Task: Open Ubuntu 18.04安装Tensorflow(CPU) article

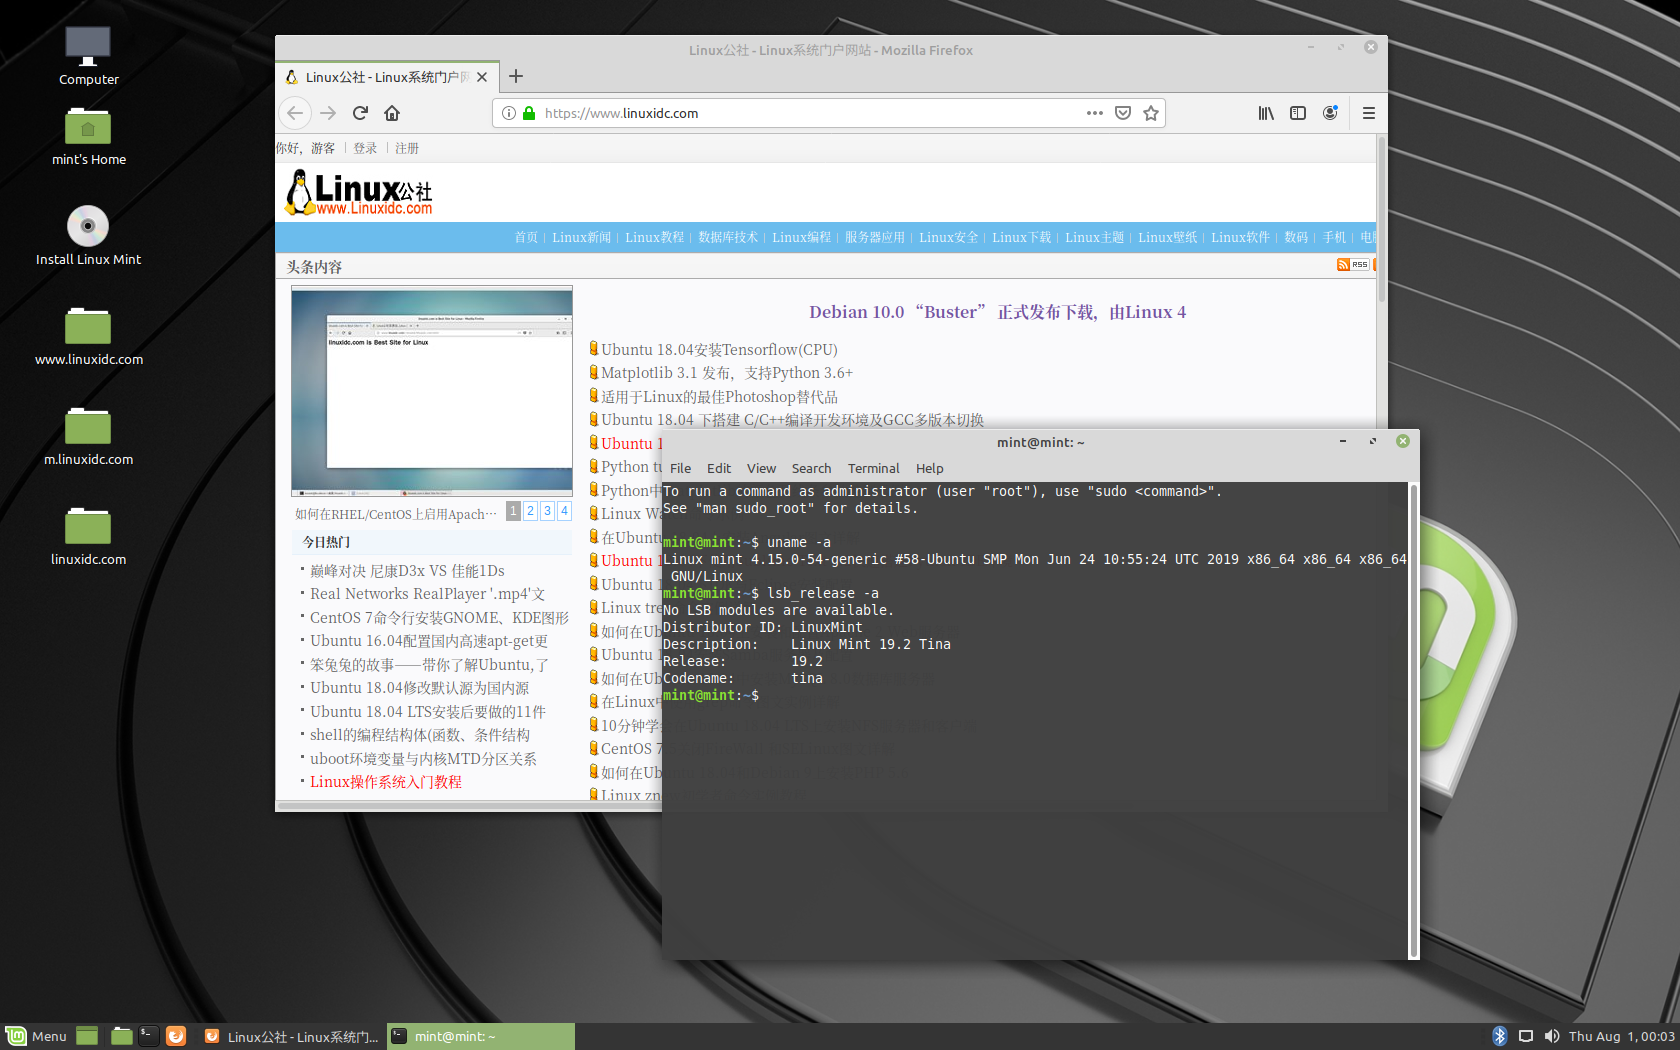Action: coord(719,349)
